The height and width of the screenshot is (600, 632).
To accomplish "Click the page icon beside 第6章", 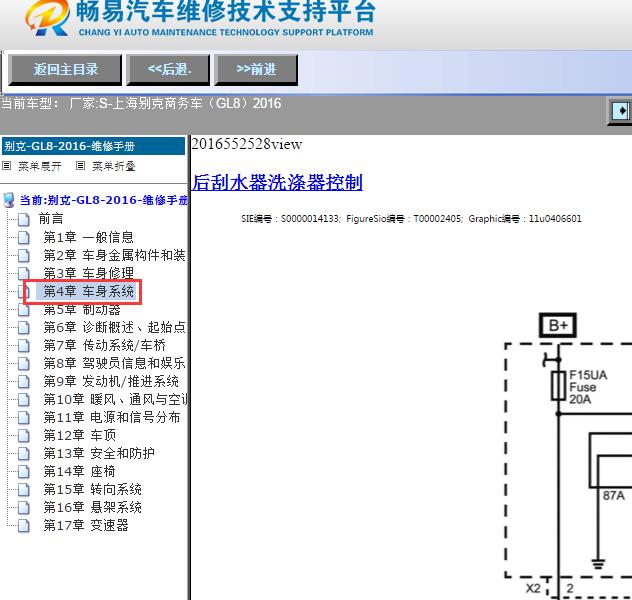I will tap(23, 328).
